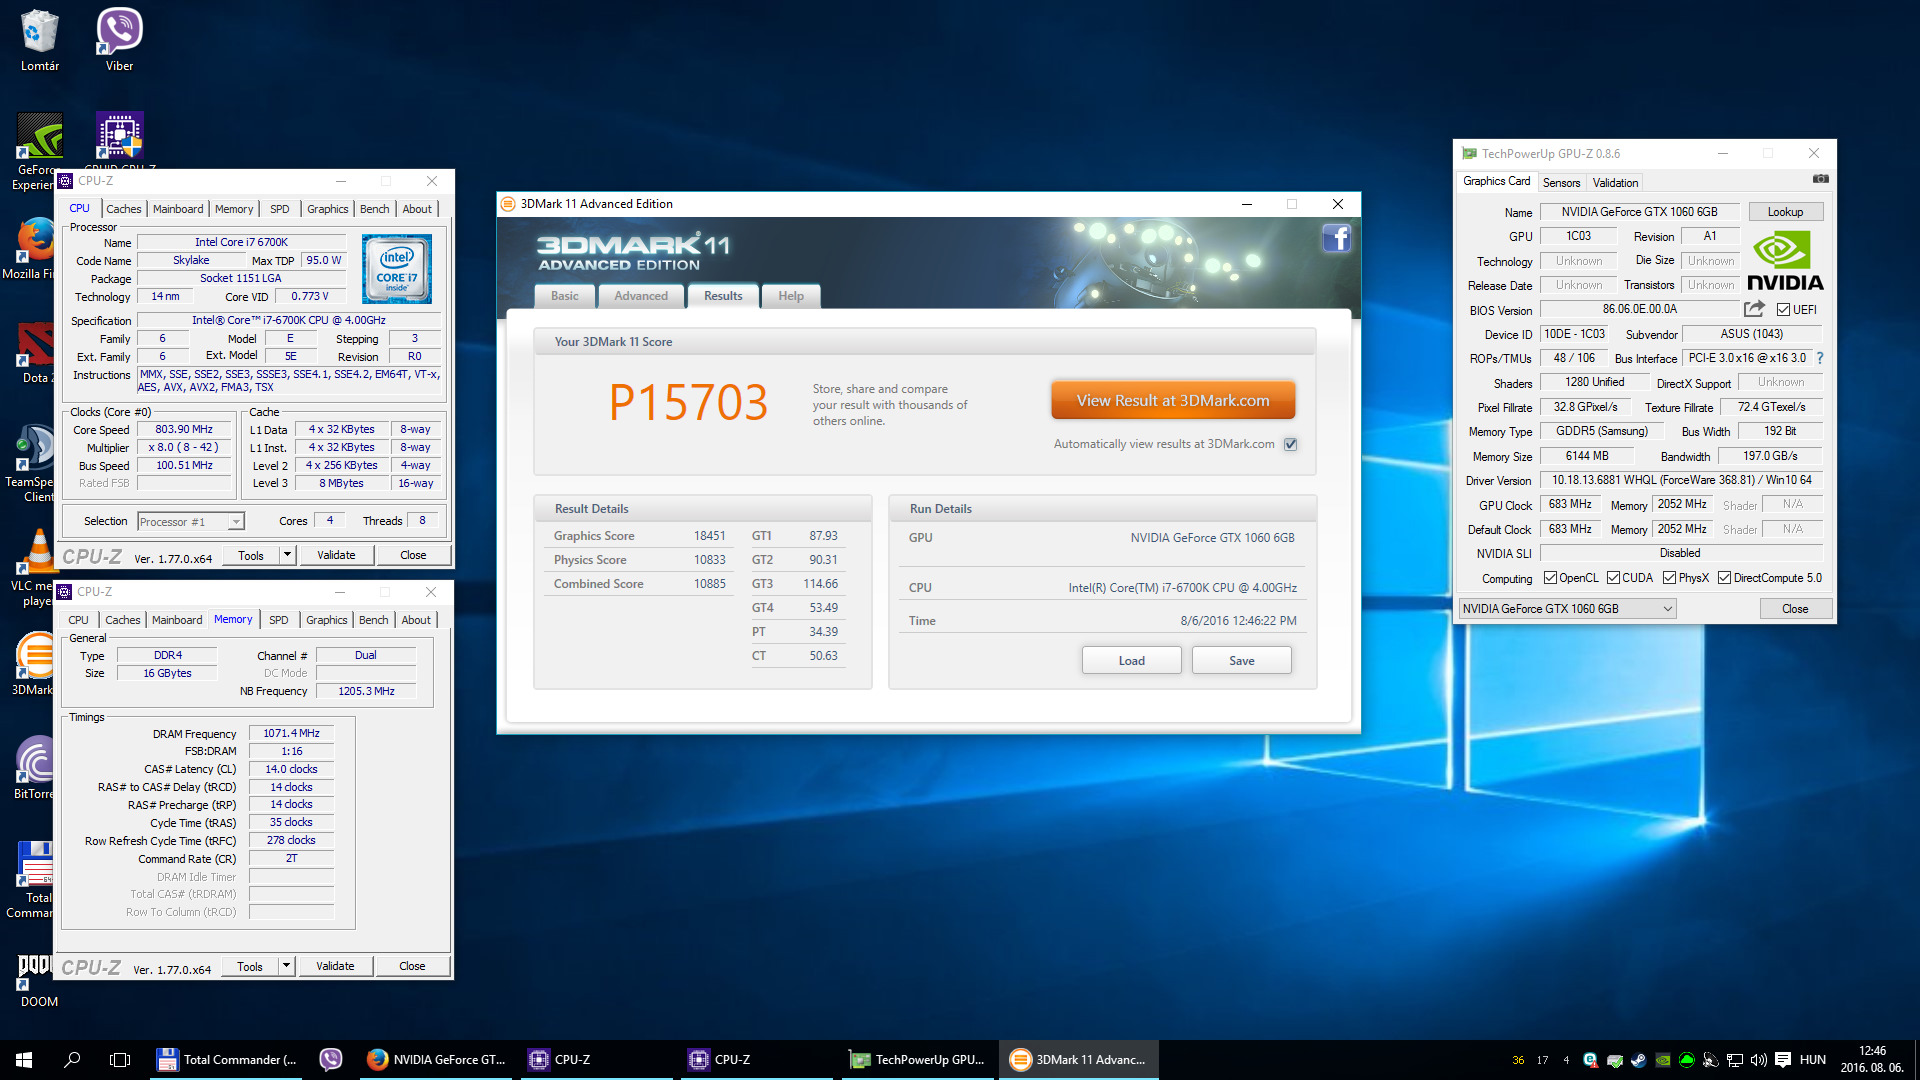Click the BIOS export share icon
The width and height of the screenshot is (1920, 1080).
point(1754,309)
